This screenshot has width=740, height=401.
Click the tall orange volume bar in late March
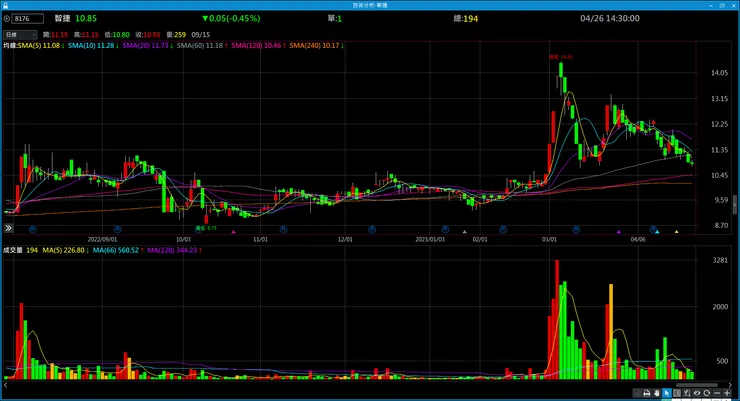tap(611, 331)
